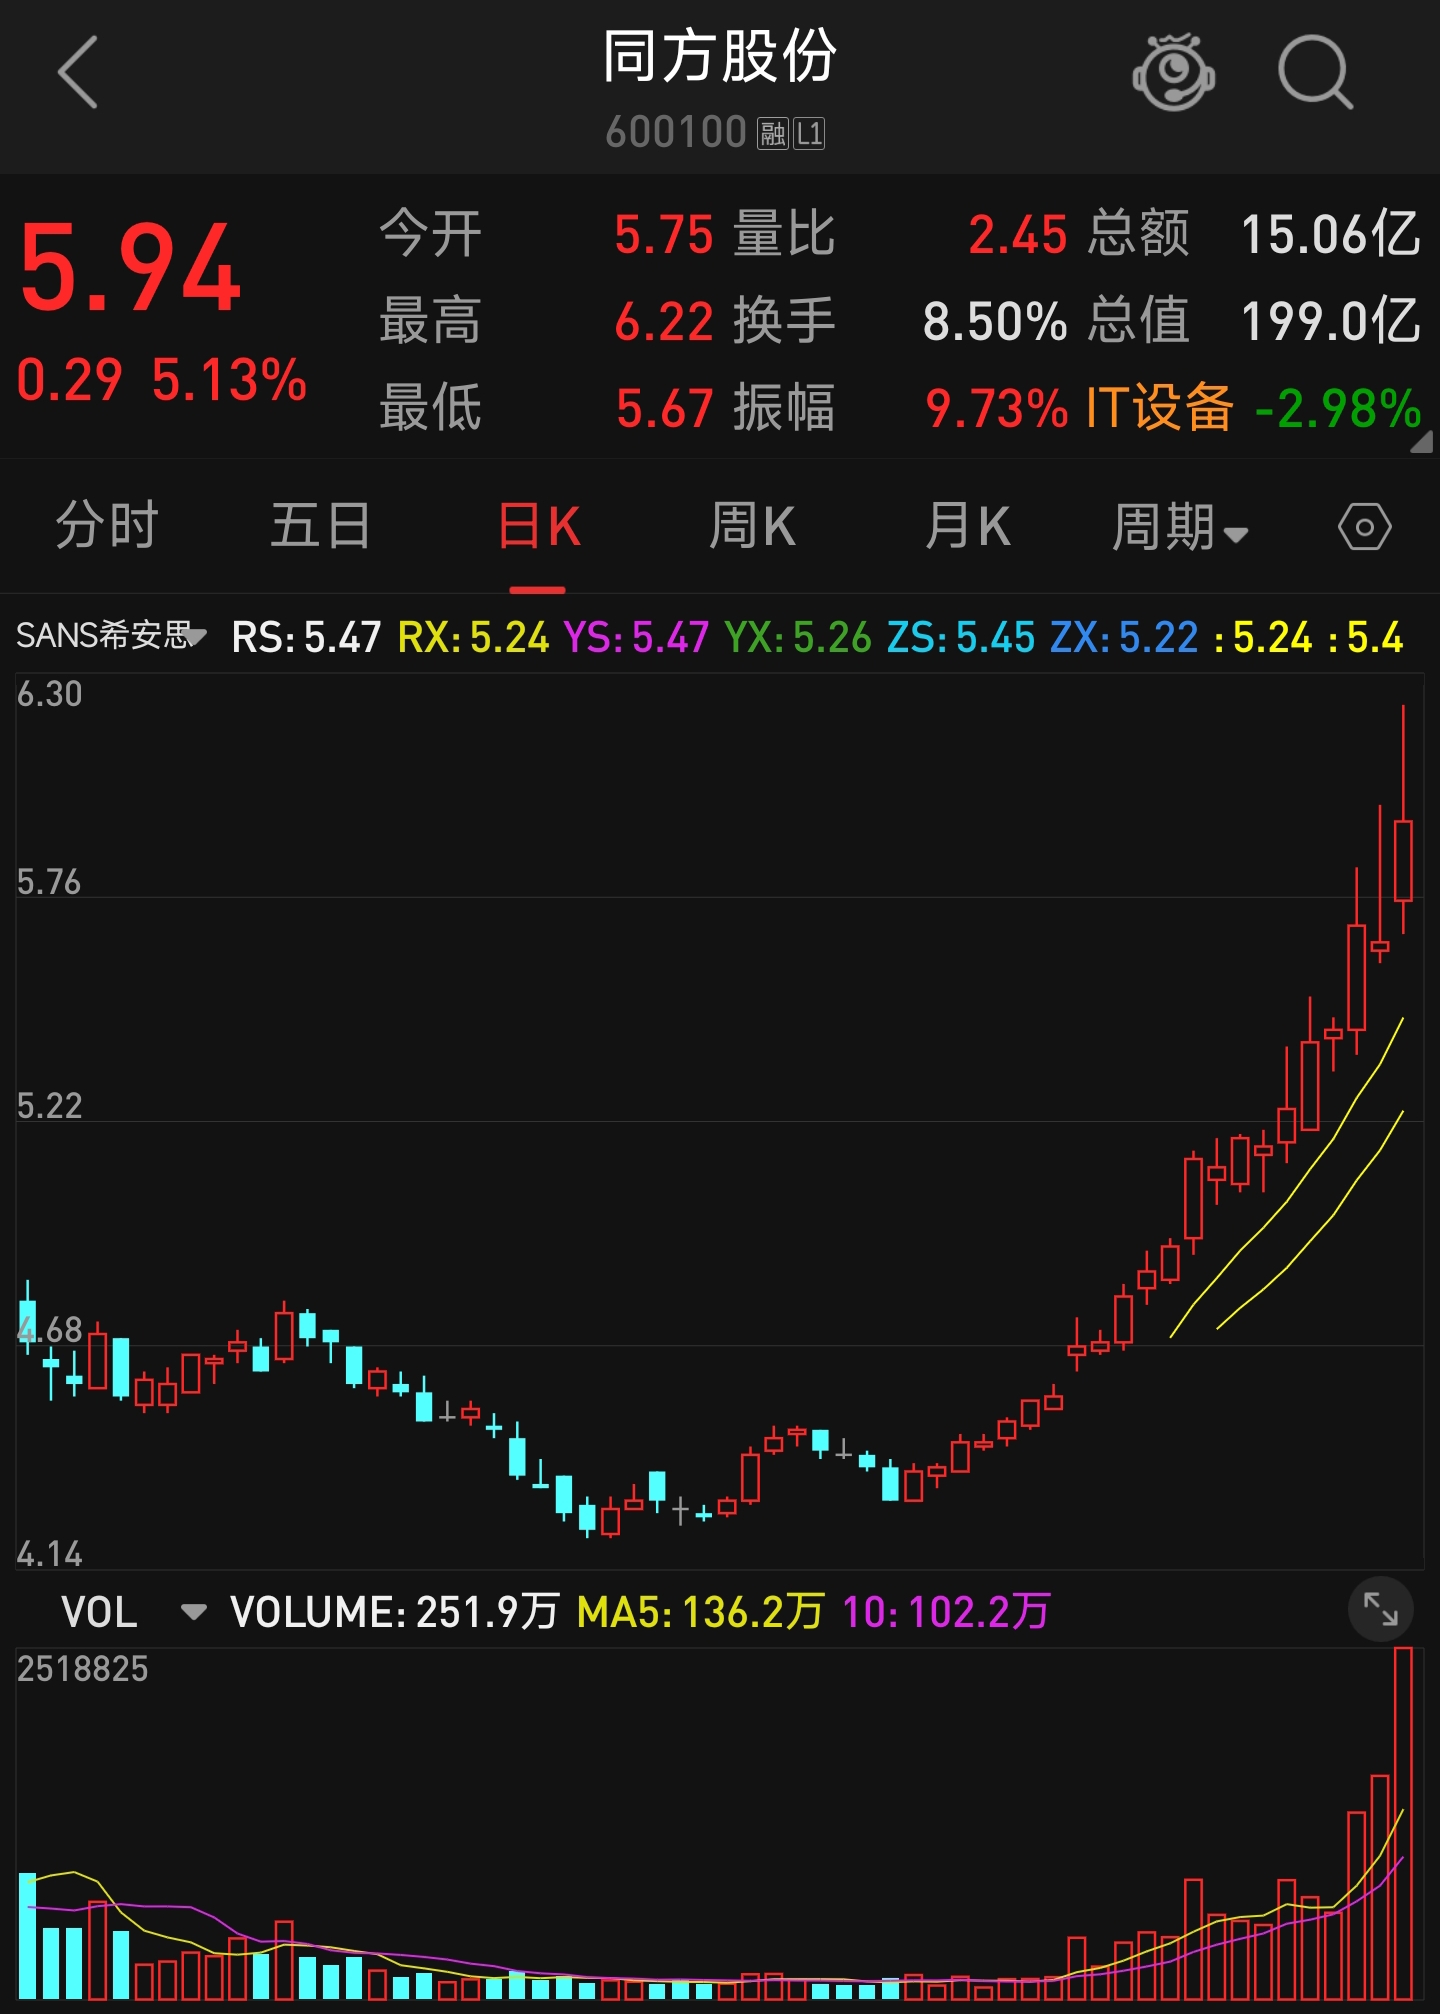Tap 量比 value 2.45
1440x2014 pixels.
[x=1018, y=235]
